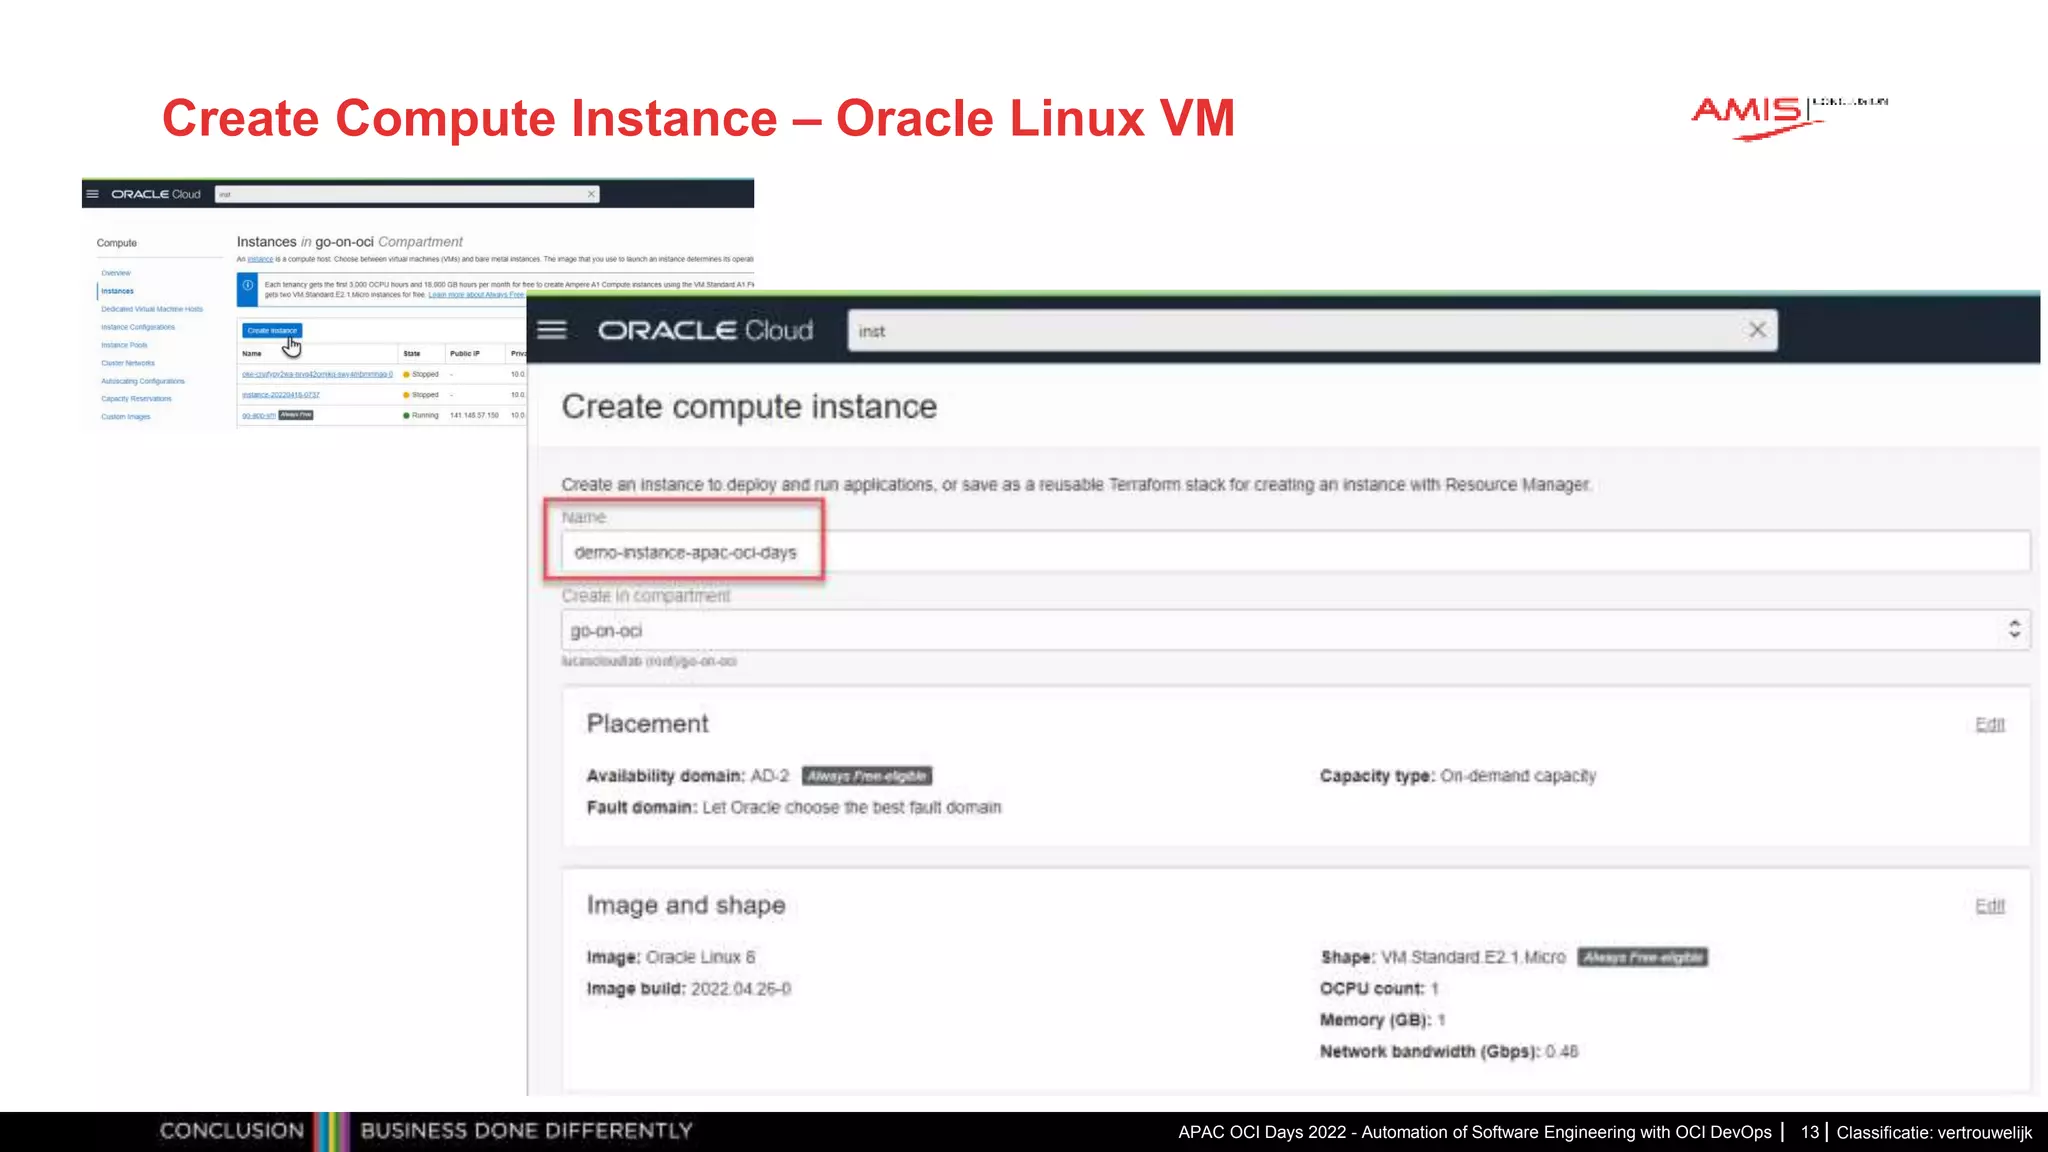Click the Always Free badge beside go-app-vm
2048x1152 pixels.
pyautogui.click(x=296, y=415)
